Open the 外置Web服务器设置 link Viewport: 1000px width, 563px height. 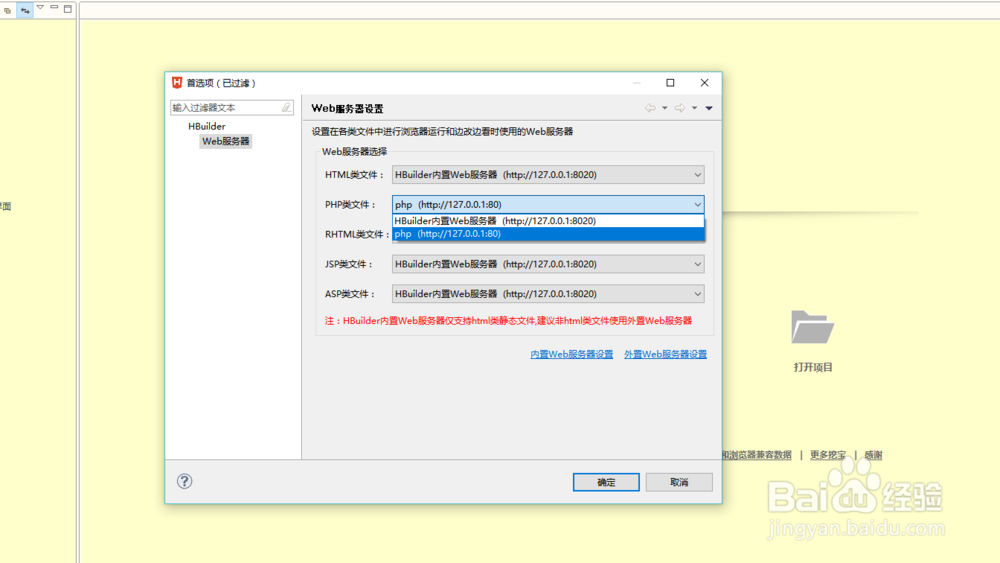point(665,355)
